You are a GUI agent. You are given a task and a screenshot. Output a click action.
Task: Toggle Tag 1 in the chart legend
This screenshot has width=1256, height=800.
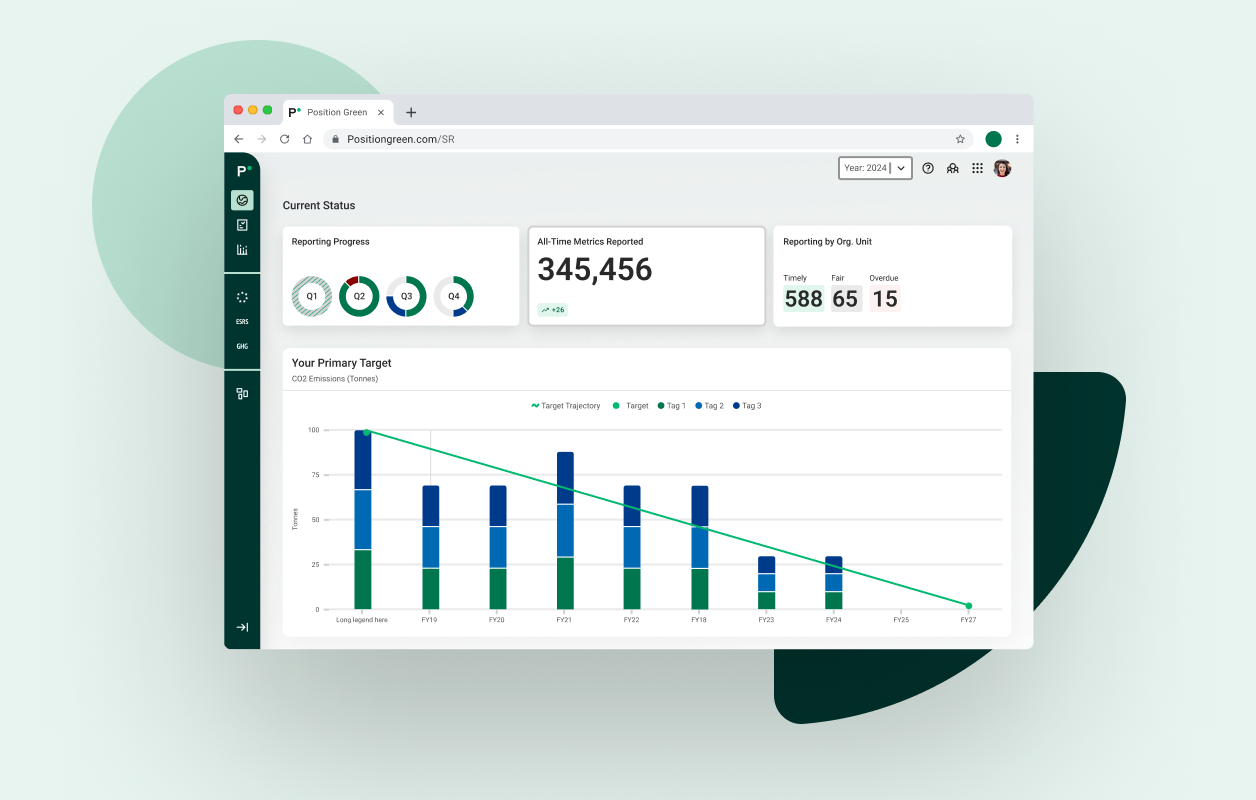coord(671,405)
